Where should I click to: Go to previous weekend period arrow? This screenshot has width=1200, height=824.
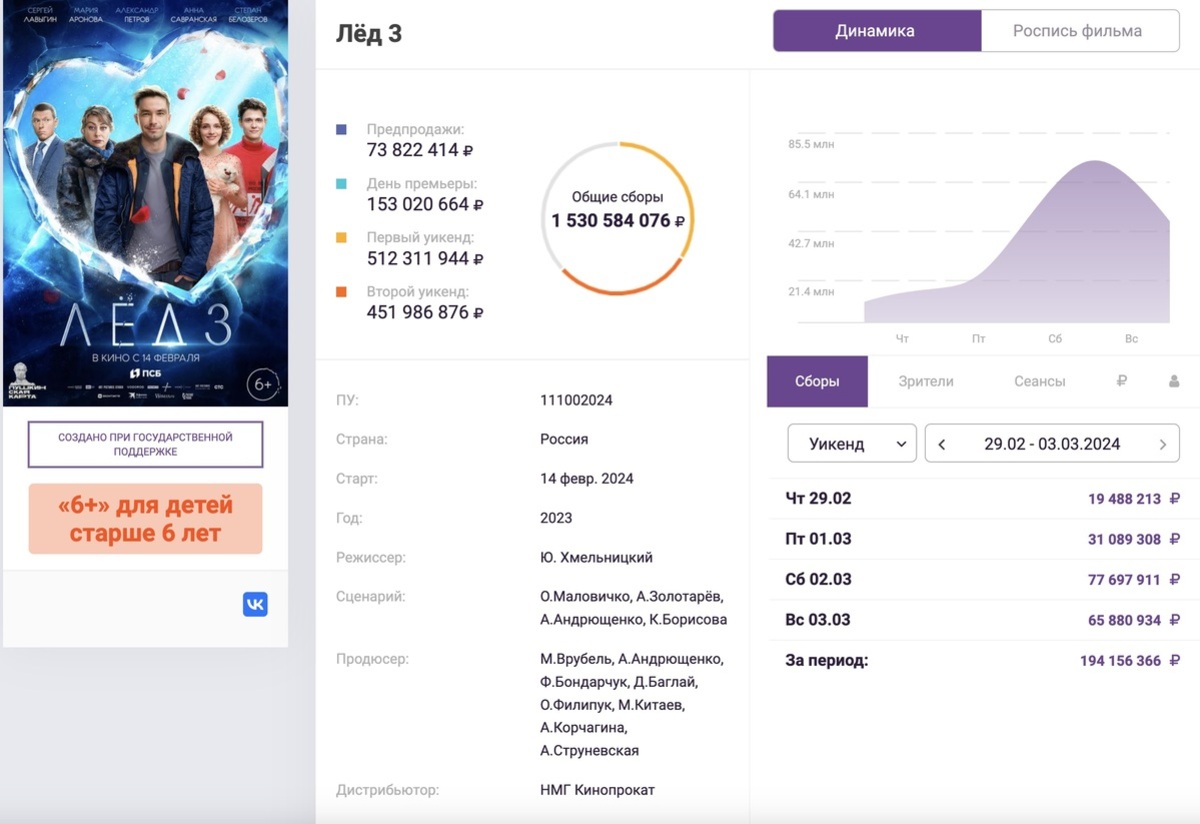[942, 444]
